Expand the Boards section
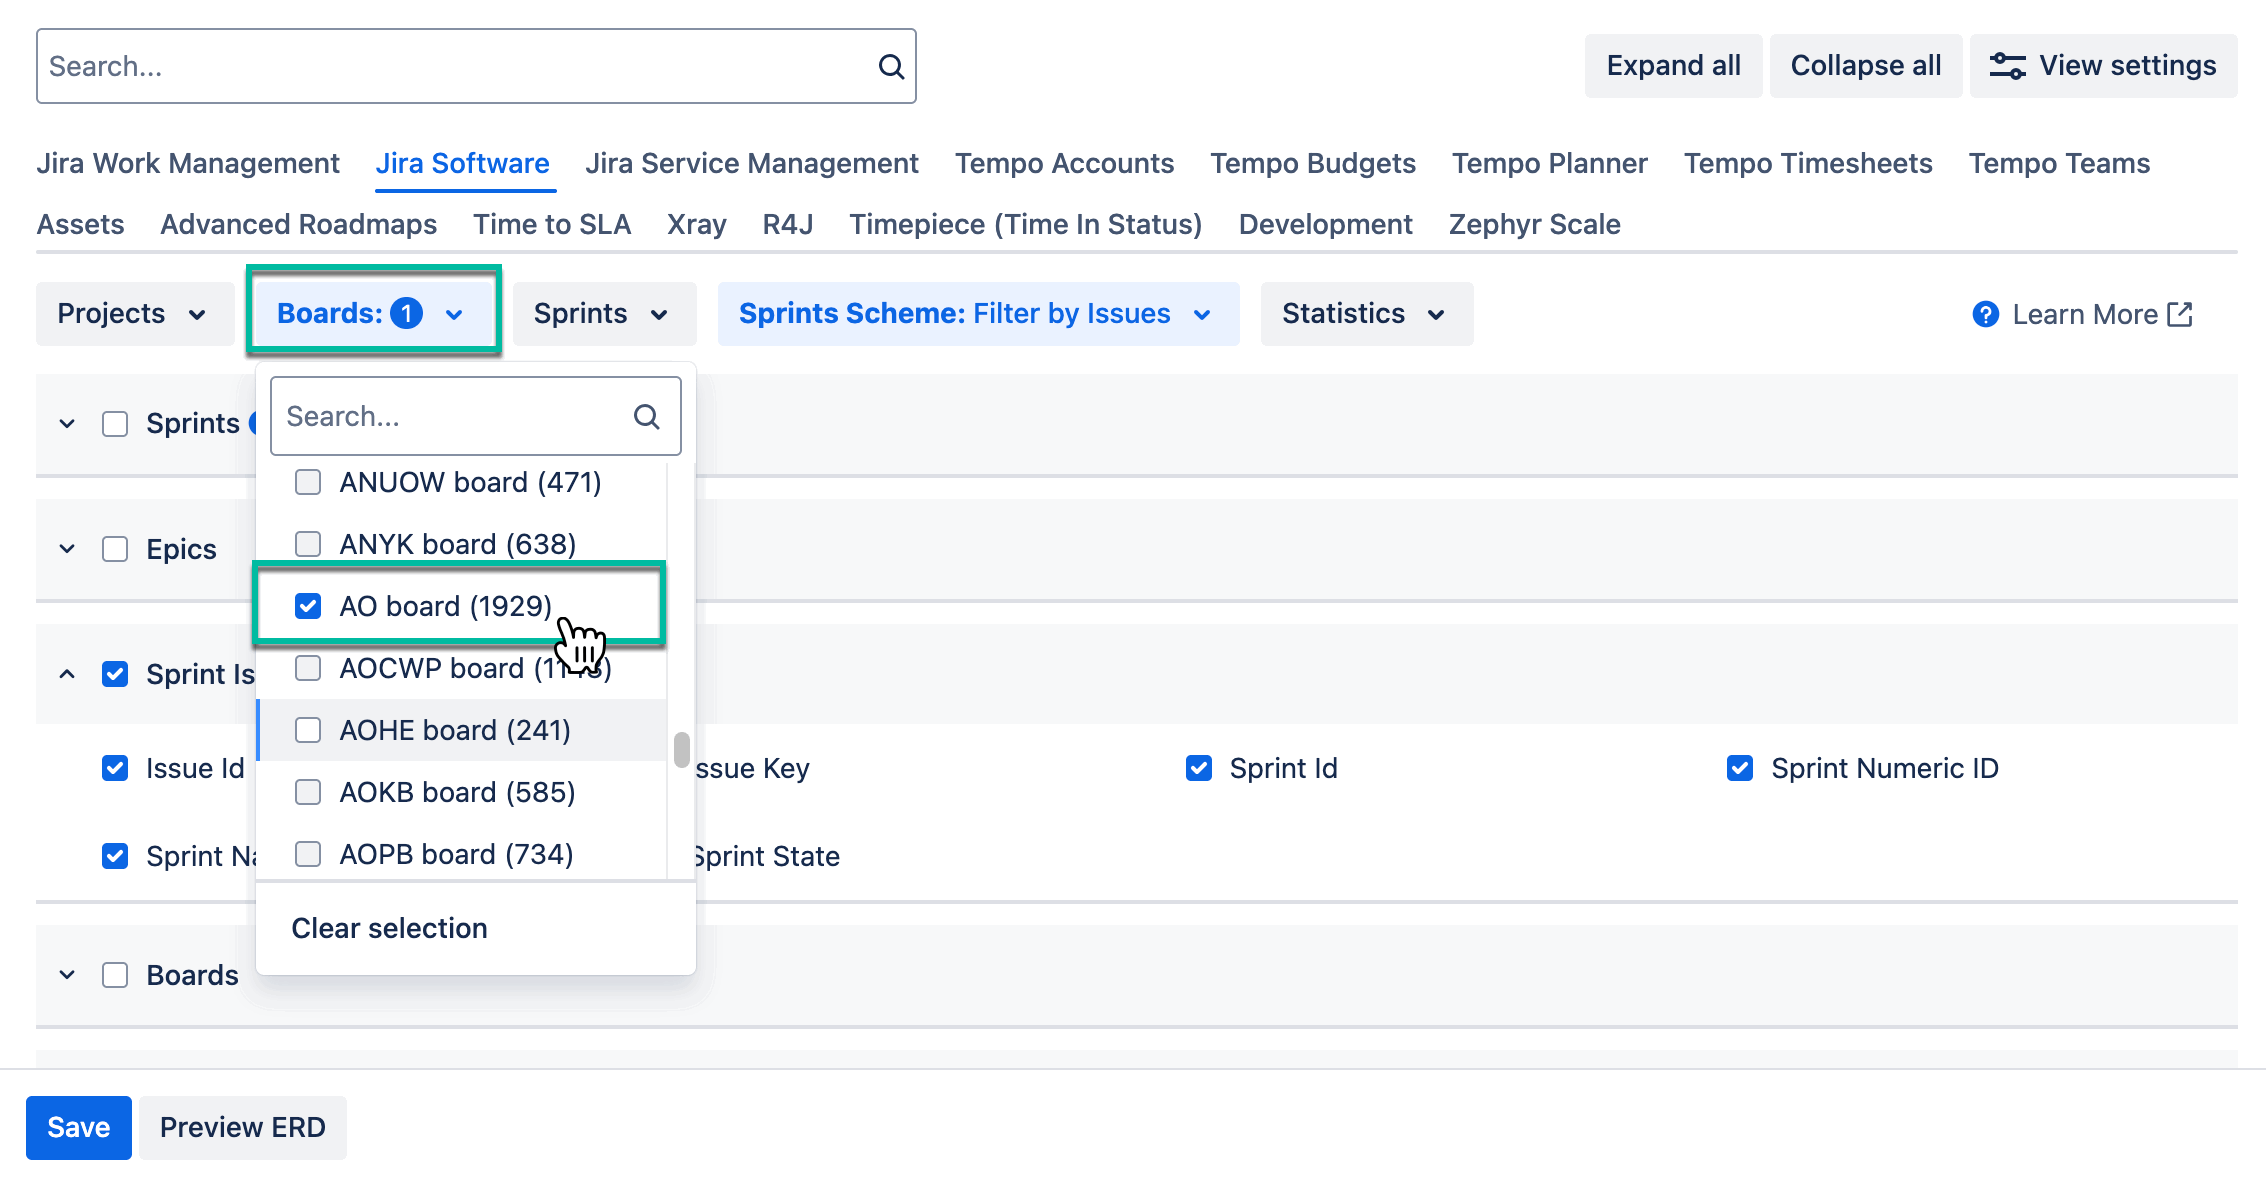 click(66, 975)
